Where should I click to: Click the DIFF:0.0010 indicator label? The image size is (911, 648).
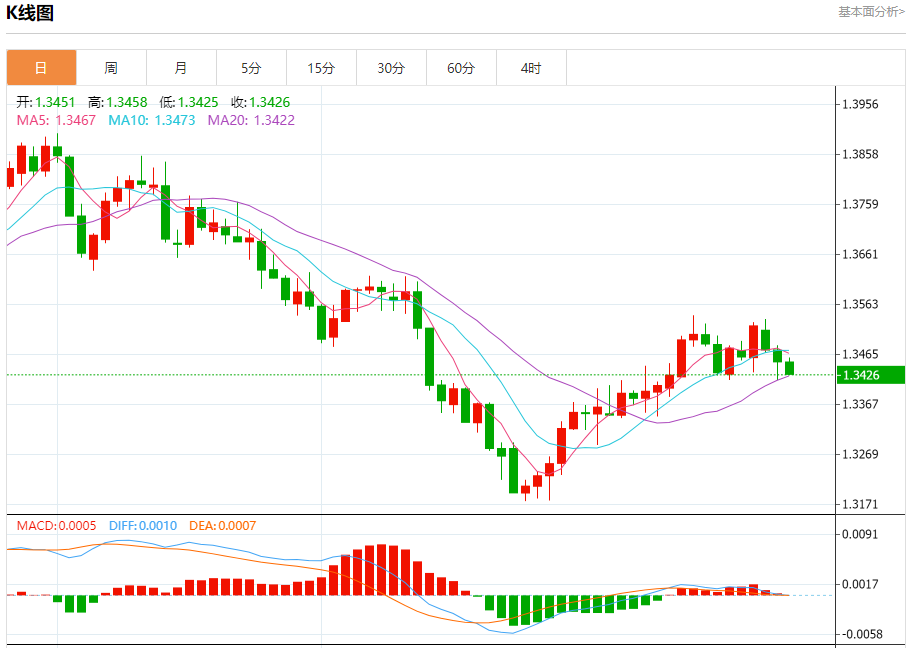coord(143,526)
